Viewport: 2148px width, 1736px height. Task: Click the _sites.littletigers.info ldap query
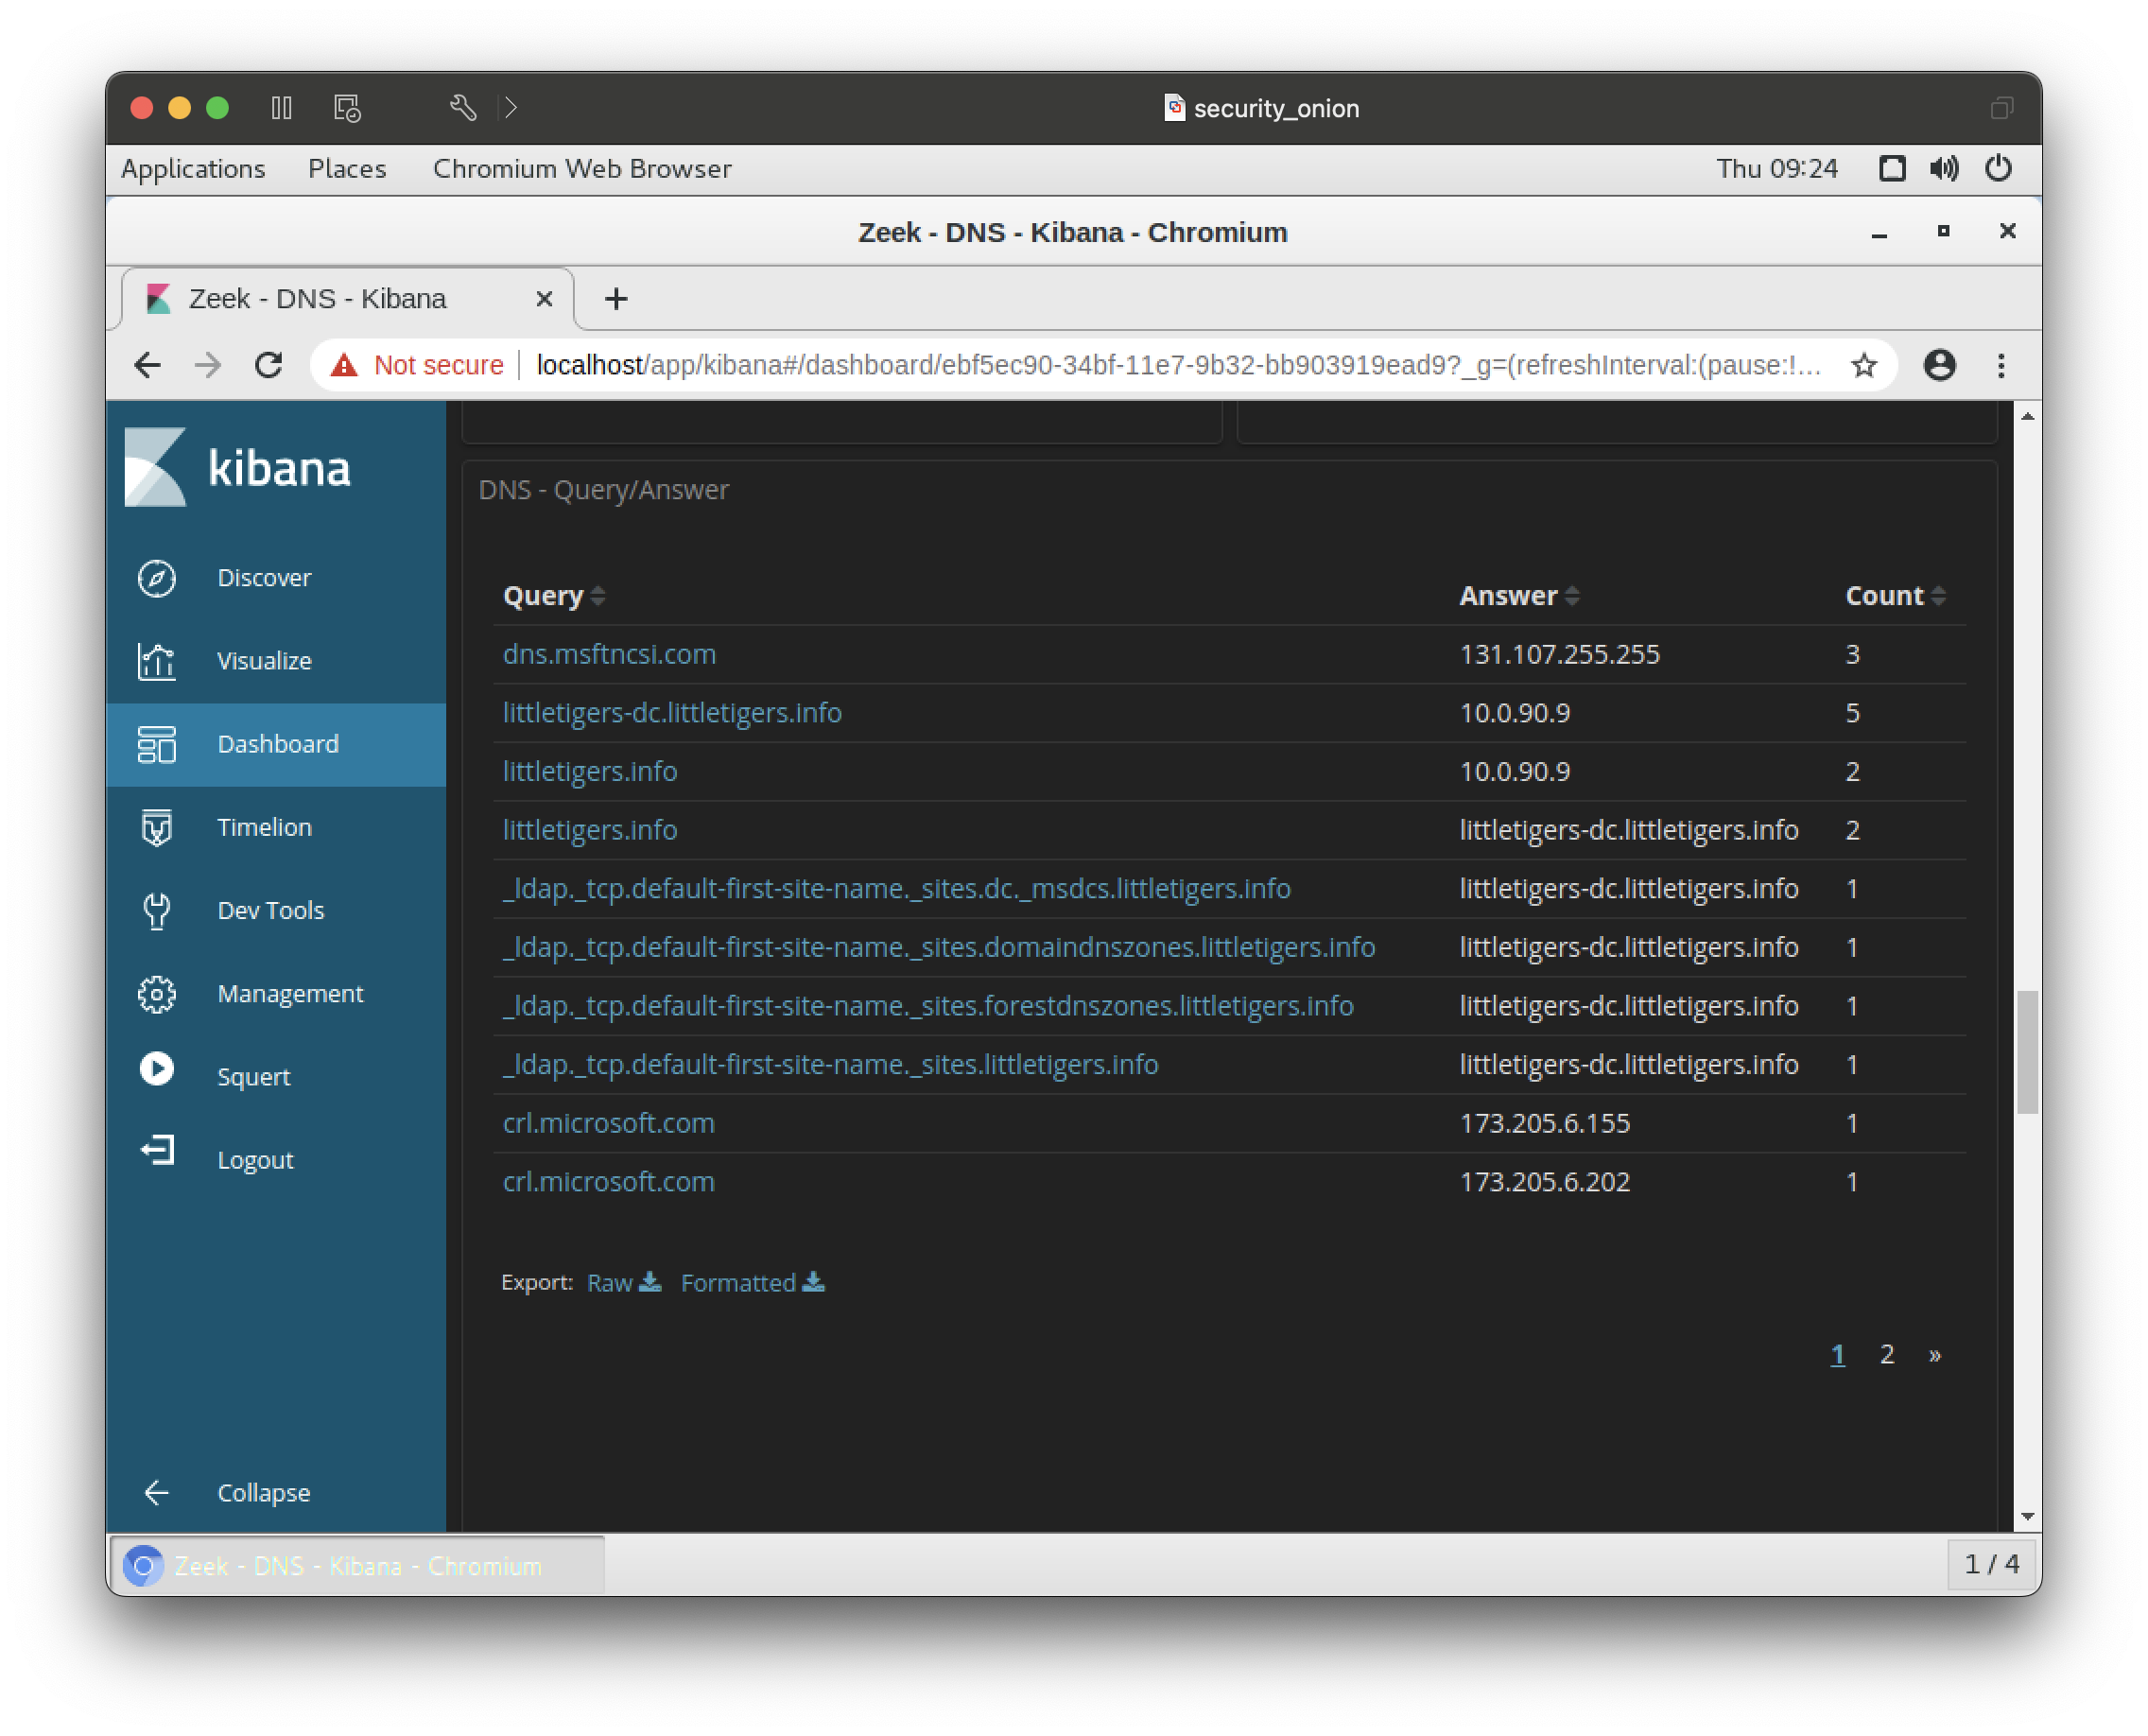point(830,1065)
